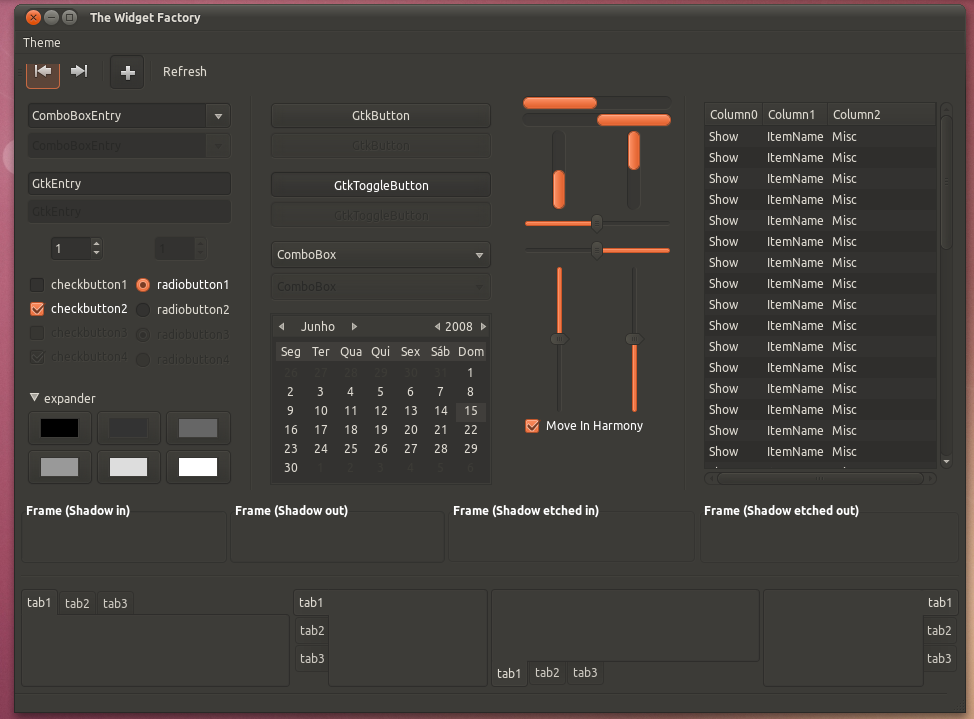Go to previous year arrow before 2008

point(437,327)
